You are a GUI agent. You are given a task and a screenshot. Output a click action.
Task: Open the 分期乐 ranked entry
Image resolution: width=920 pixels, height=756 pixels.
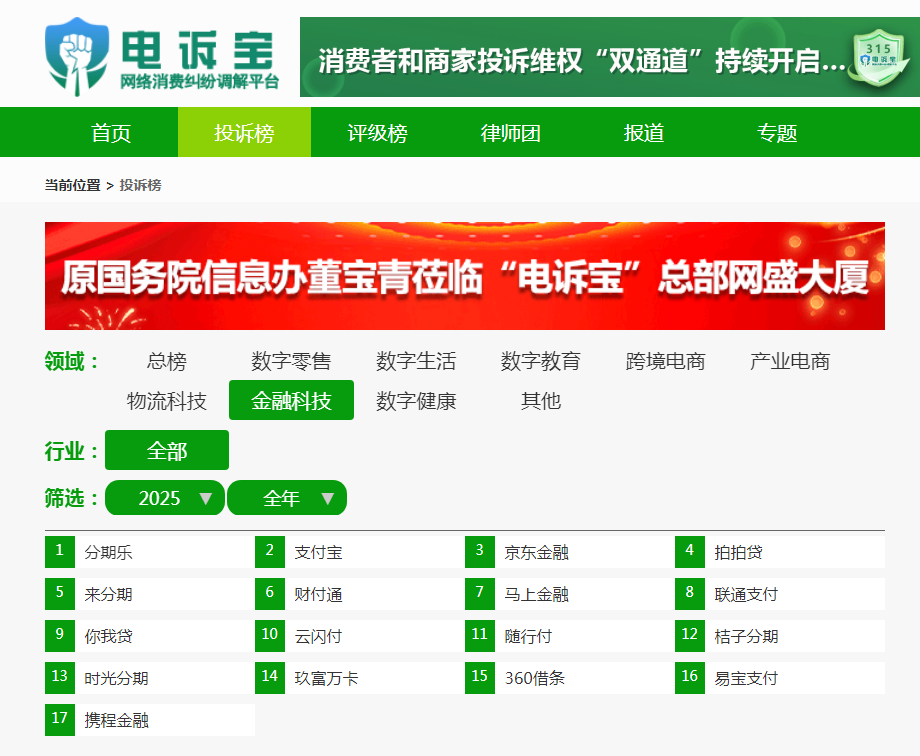pos(108,552)
